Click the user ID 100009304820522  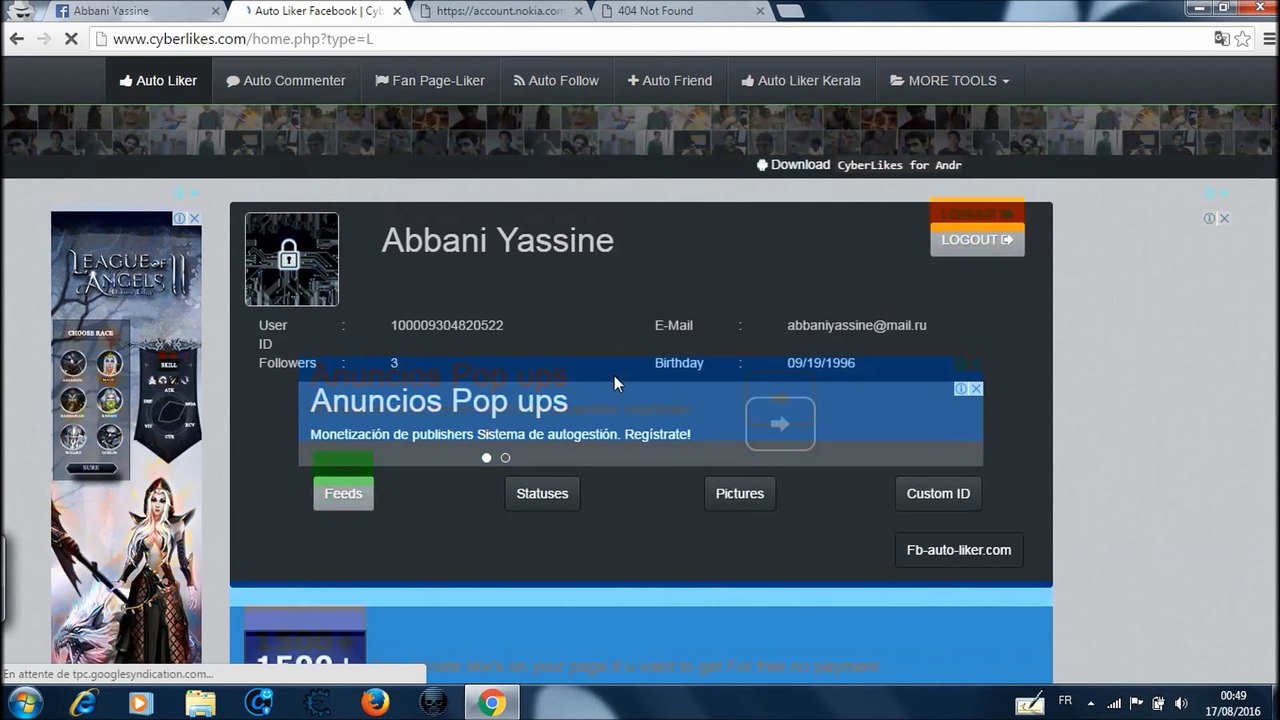(x=447, y=326)
